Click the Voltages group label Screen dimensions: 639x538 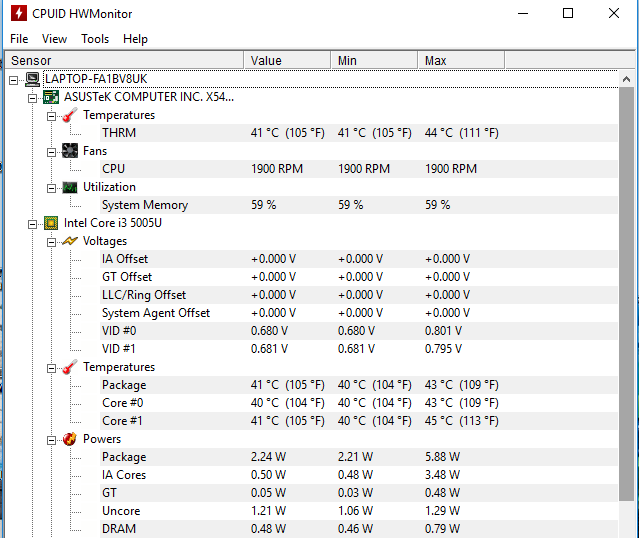coord(105,241)
